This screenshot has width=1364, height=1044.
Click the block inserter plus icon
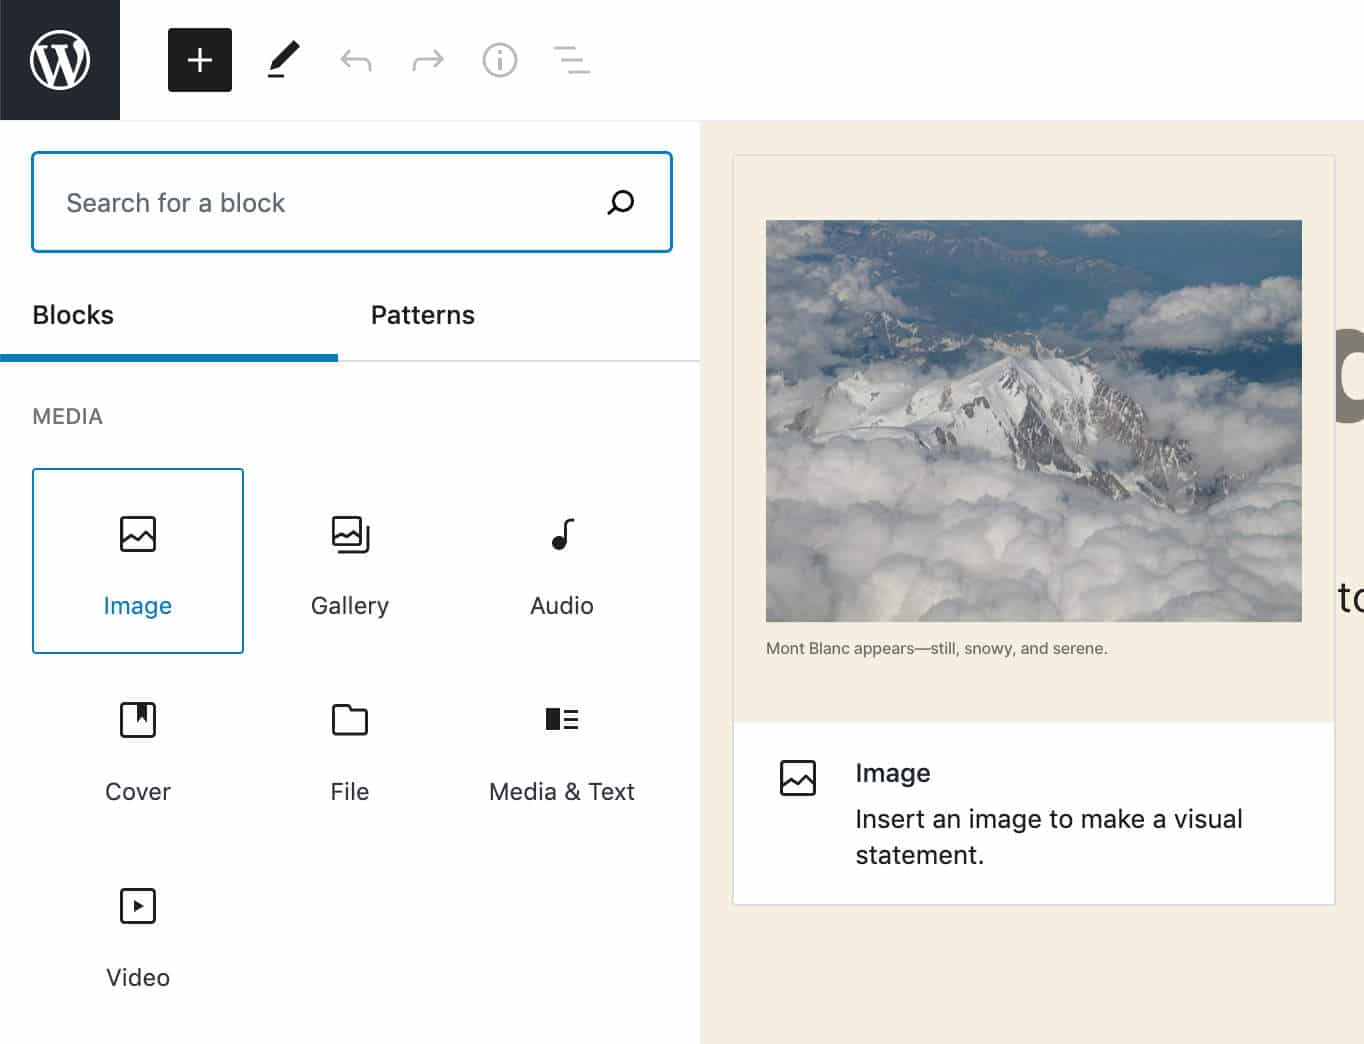tap(199, 60)
